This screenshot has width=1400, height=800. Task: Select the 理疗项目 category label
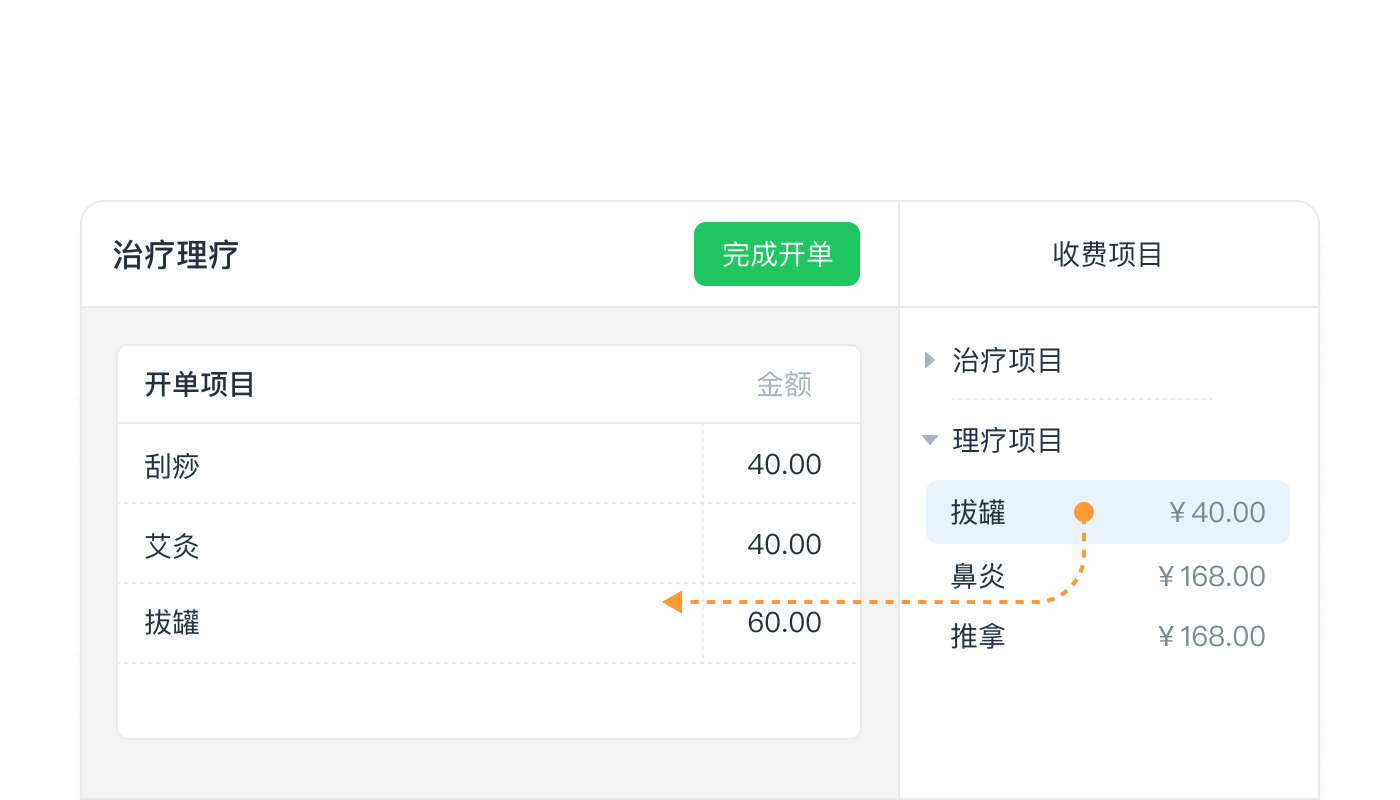[1007, 440]
